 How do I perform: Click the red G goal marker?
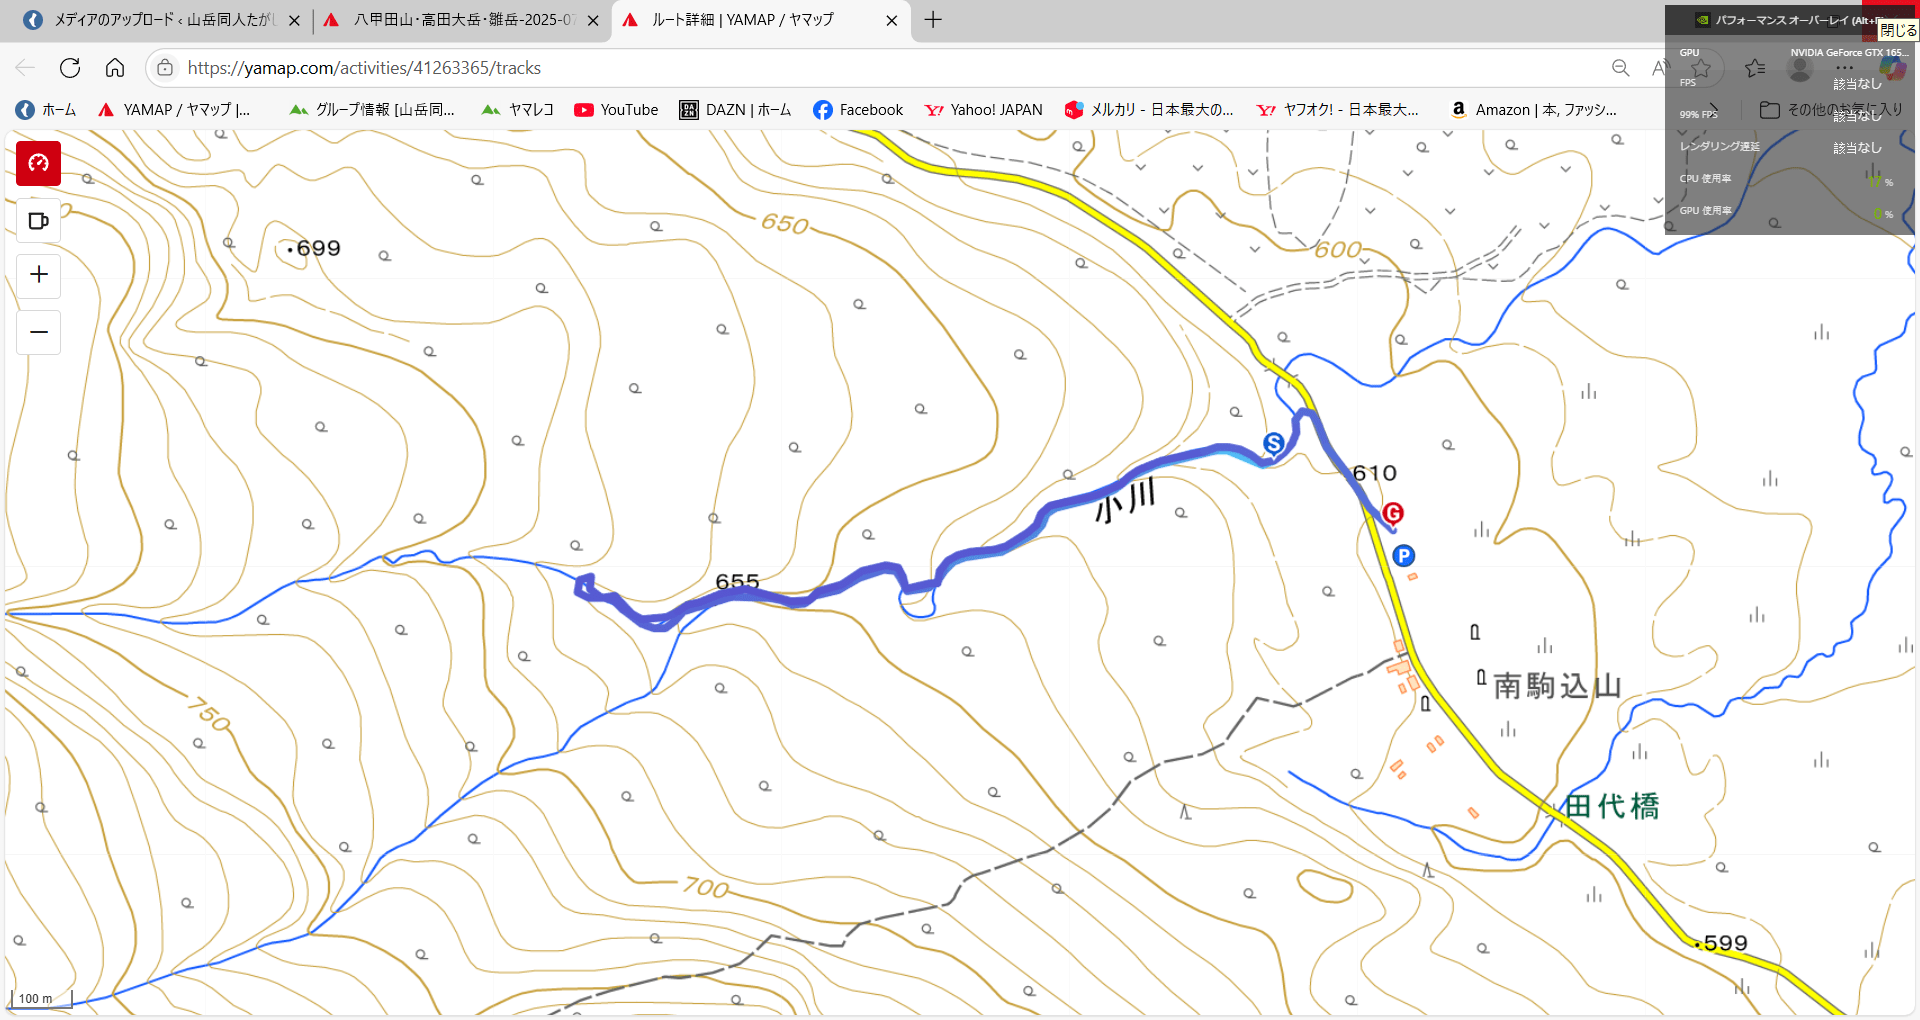(x=1392, y=513)
